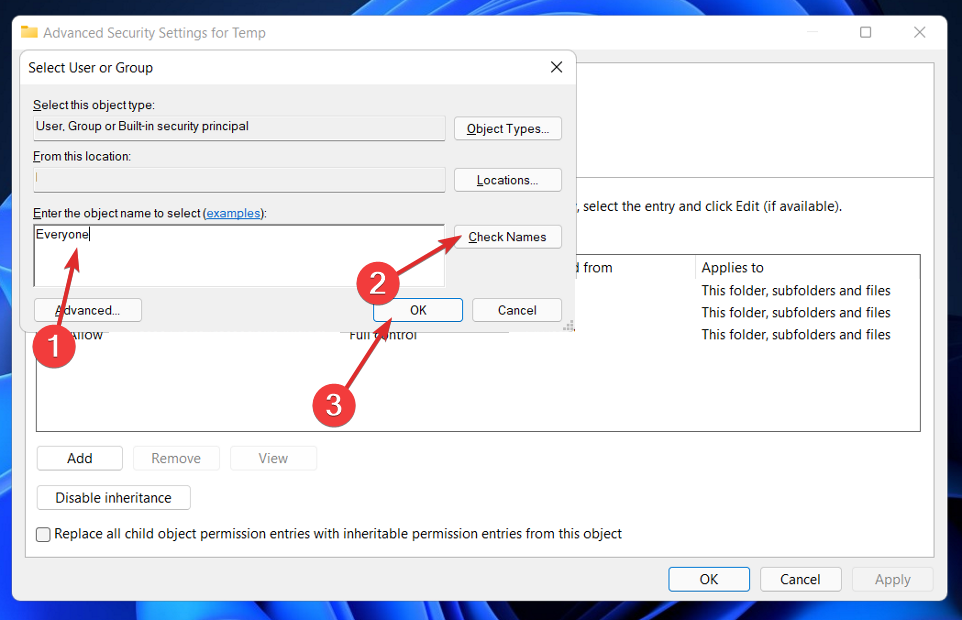Viewport: 962px width, 620px height.
Task: Cancel the Advanced Security Settings window
Action: (800, 580)
